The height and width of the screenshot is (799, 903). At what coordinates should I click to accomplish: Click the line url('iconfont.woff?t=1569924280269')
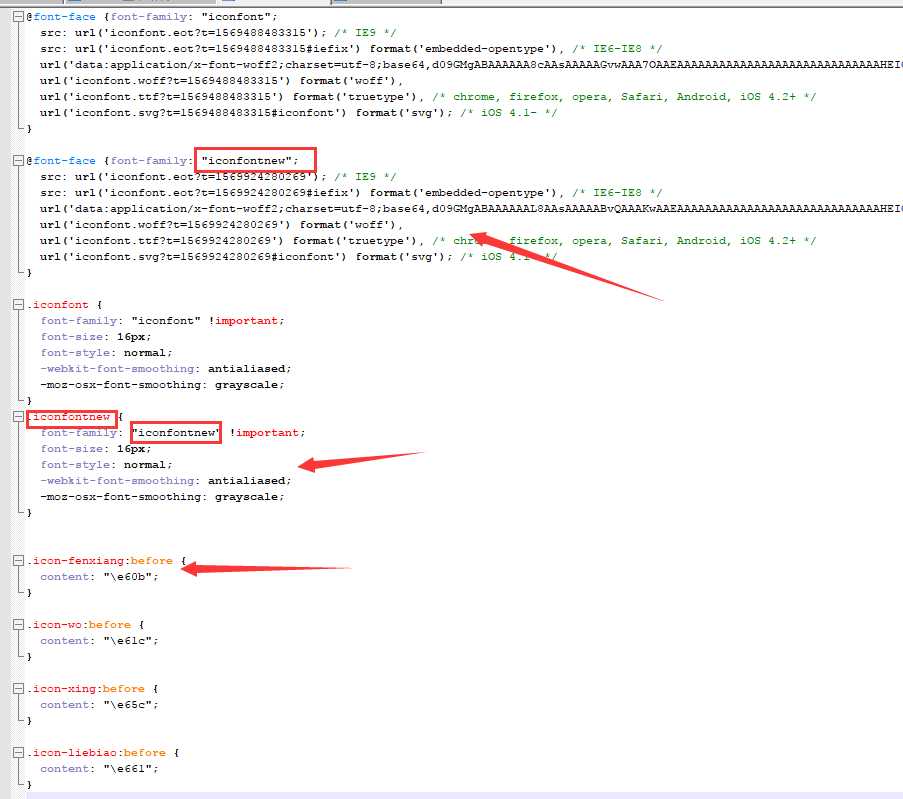222,225
